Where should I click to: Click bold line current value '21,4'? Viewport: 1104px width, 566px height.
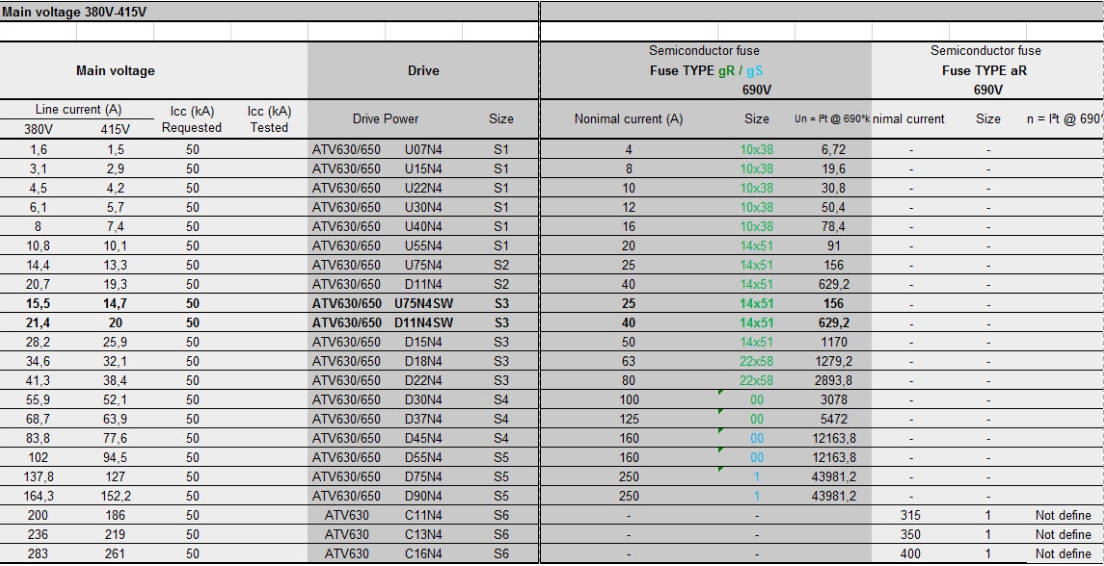click(38, 323)
